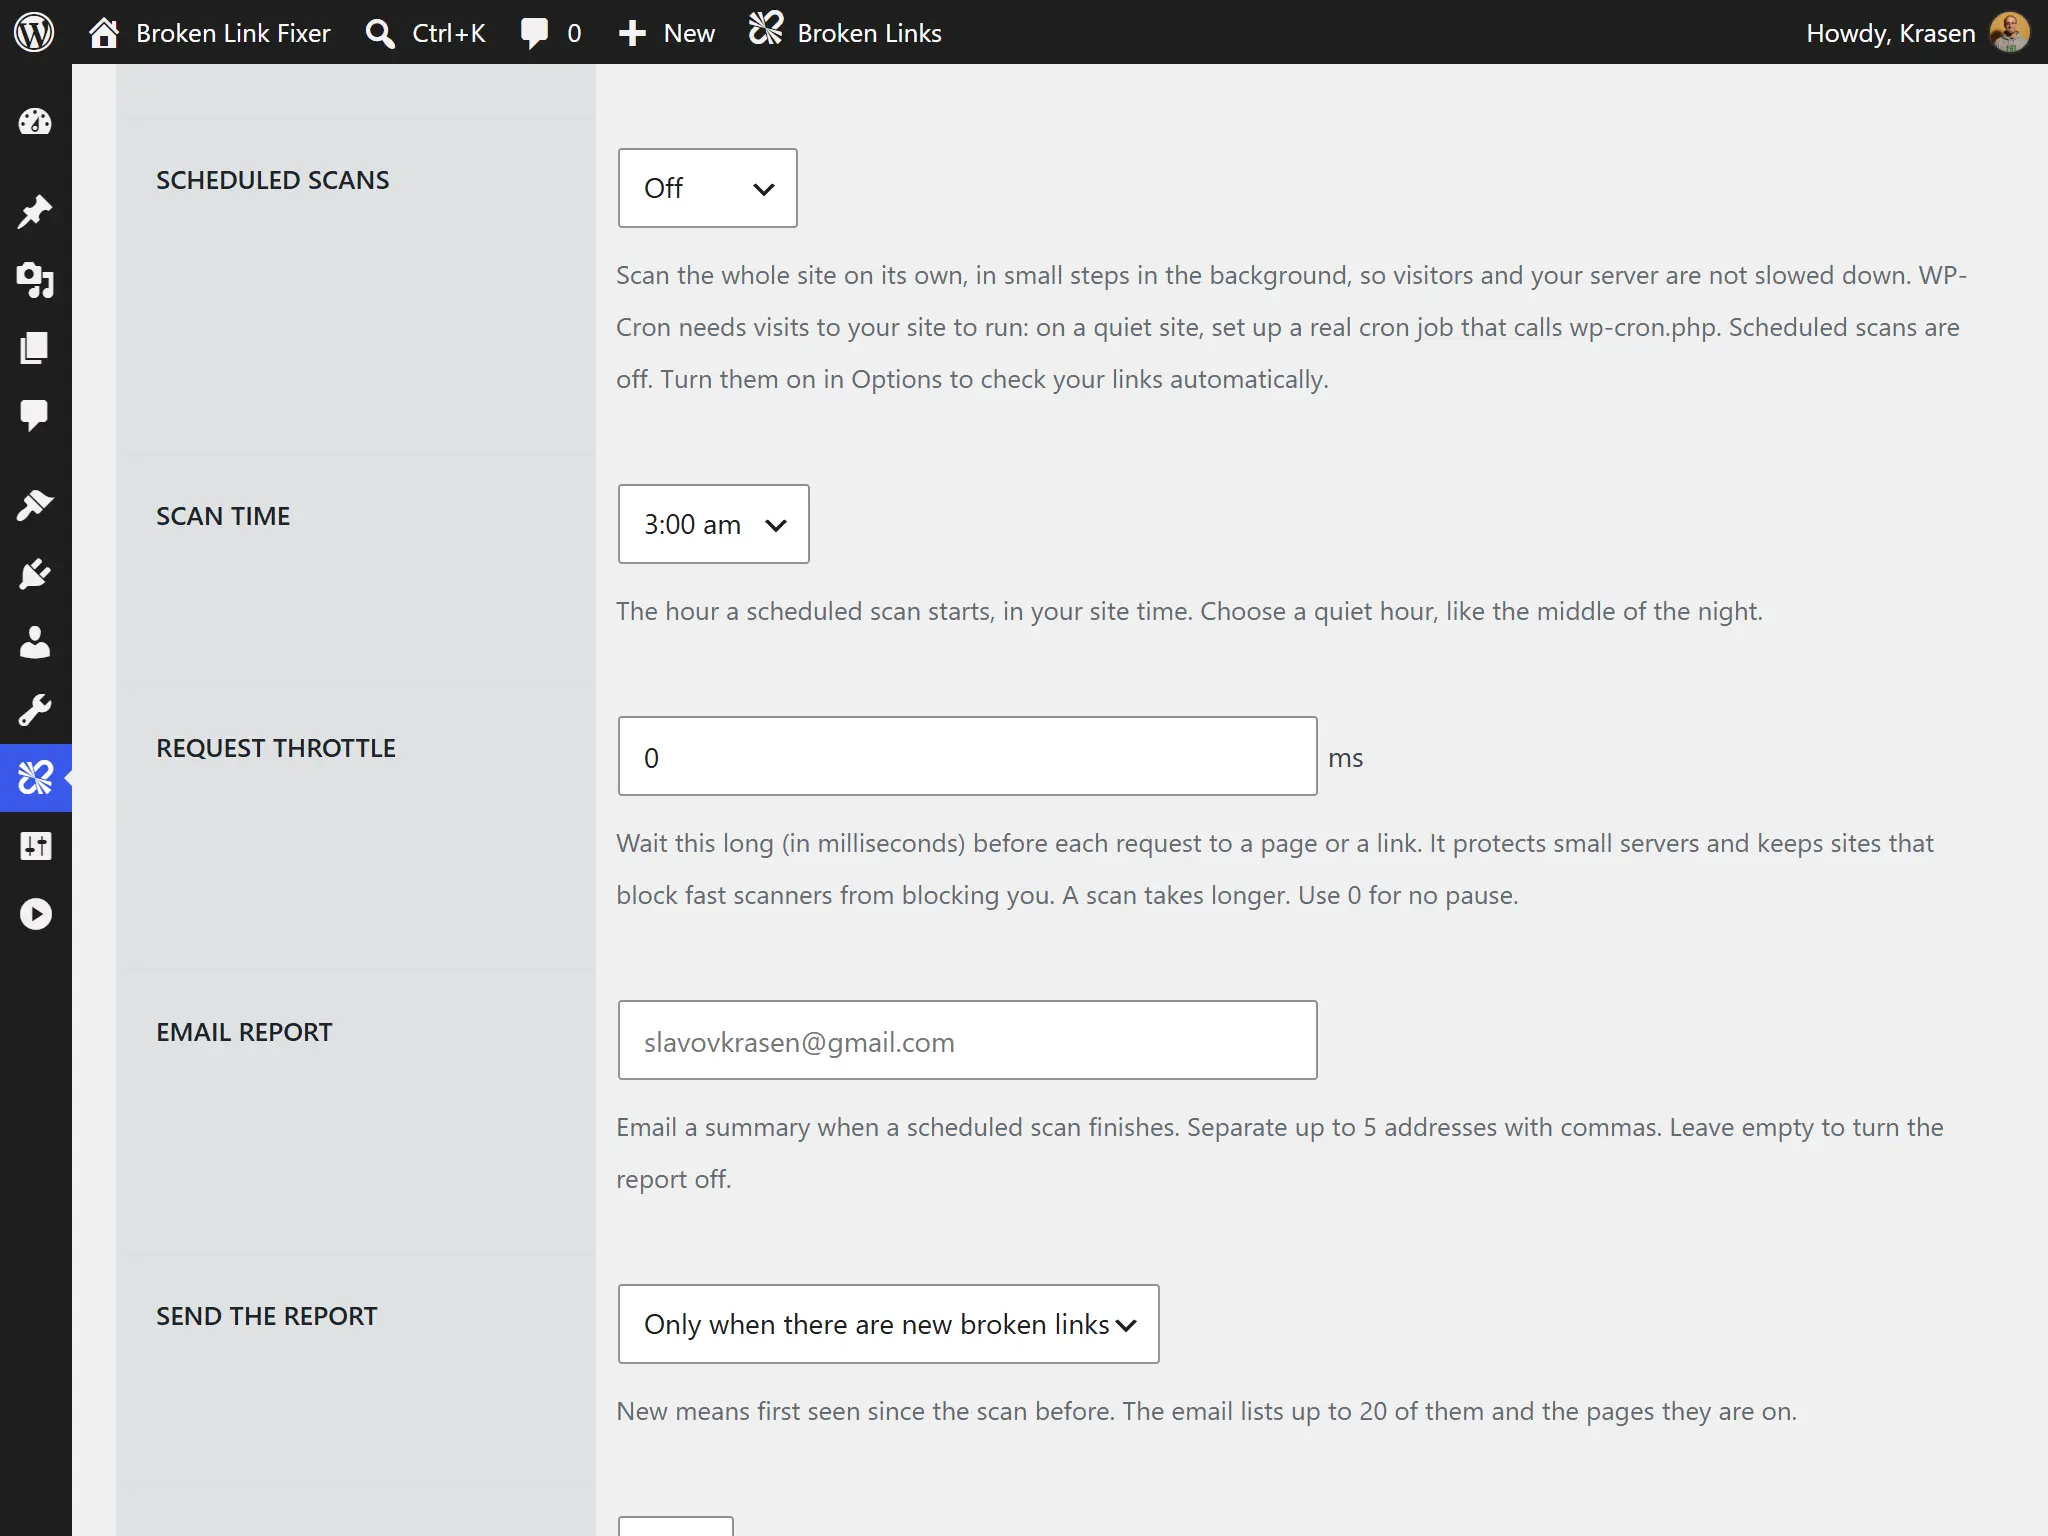Open the Ctrl+K search
The image size is (2048, 1536).
click(x=425, y=32)
